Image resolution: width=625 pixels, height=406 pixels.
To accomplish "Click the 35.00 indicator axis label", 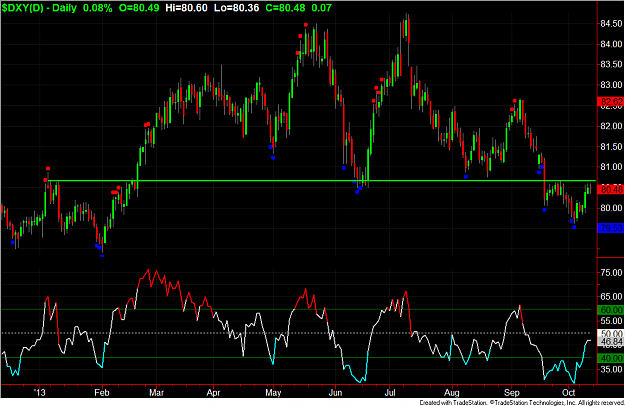I will click(x=611, y=370).
